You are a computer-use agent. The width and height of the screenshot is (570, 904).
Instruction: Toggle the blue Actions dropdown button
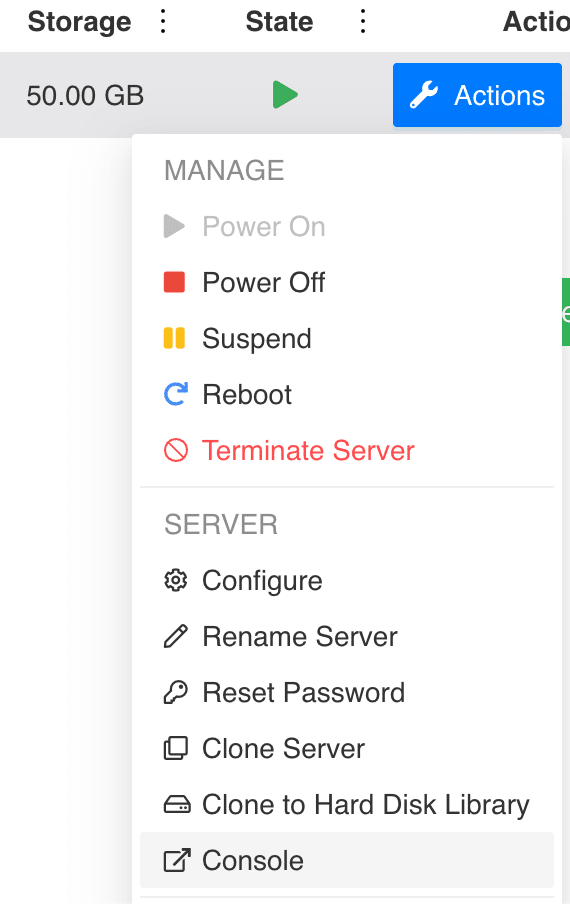(477, 95)
